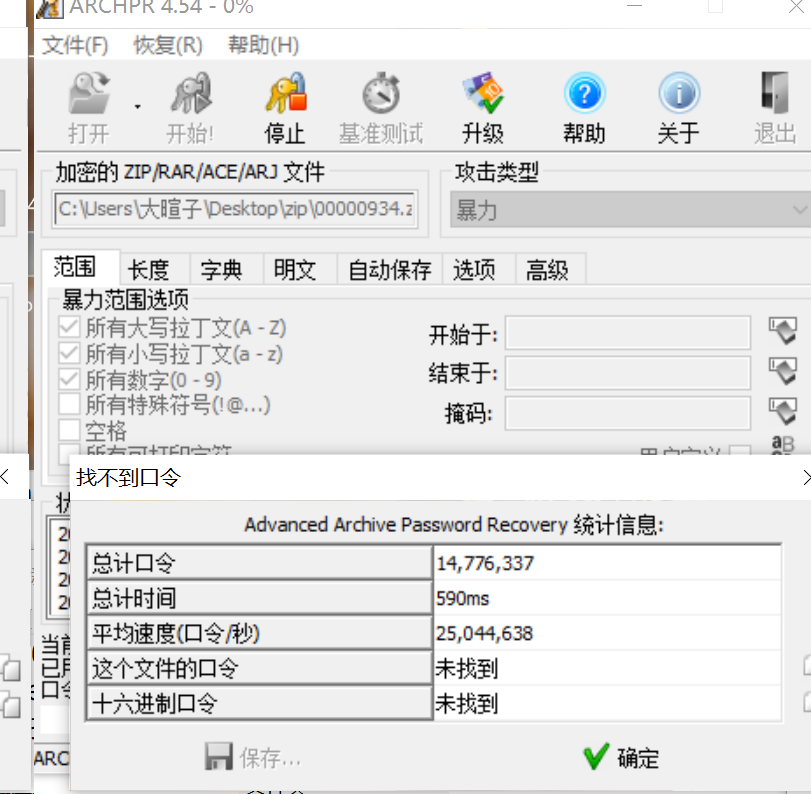811x794 pixels.
Task: Select the total passwords value 14,776,337
Action: (x=485, y=563)
